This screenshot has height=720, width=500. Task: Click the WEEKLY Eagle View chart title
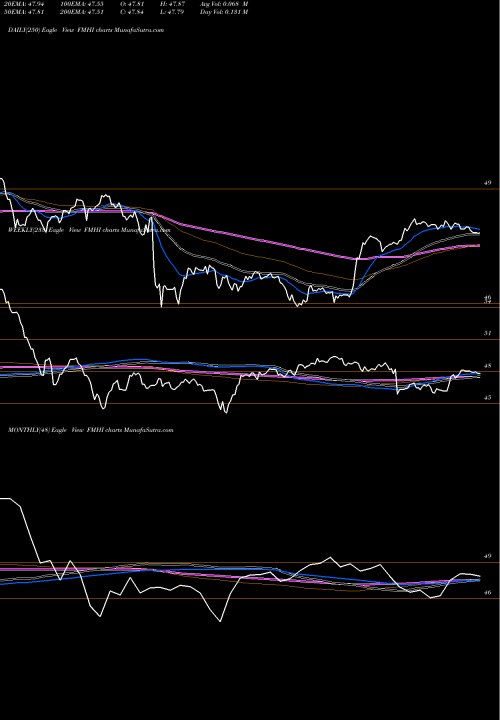click(89, 230)
